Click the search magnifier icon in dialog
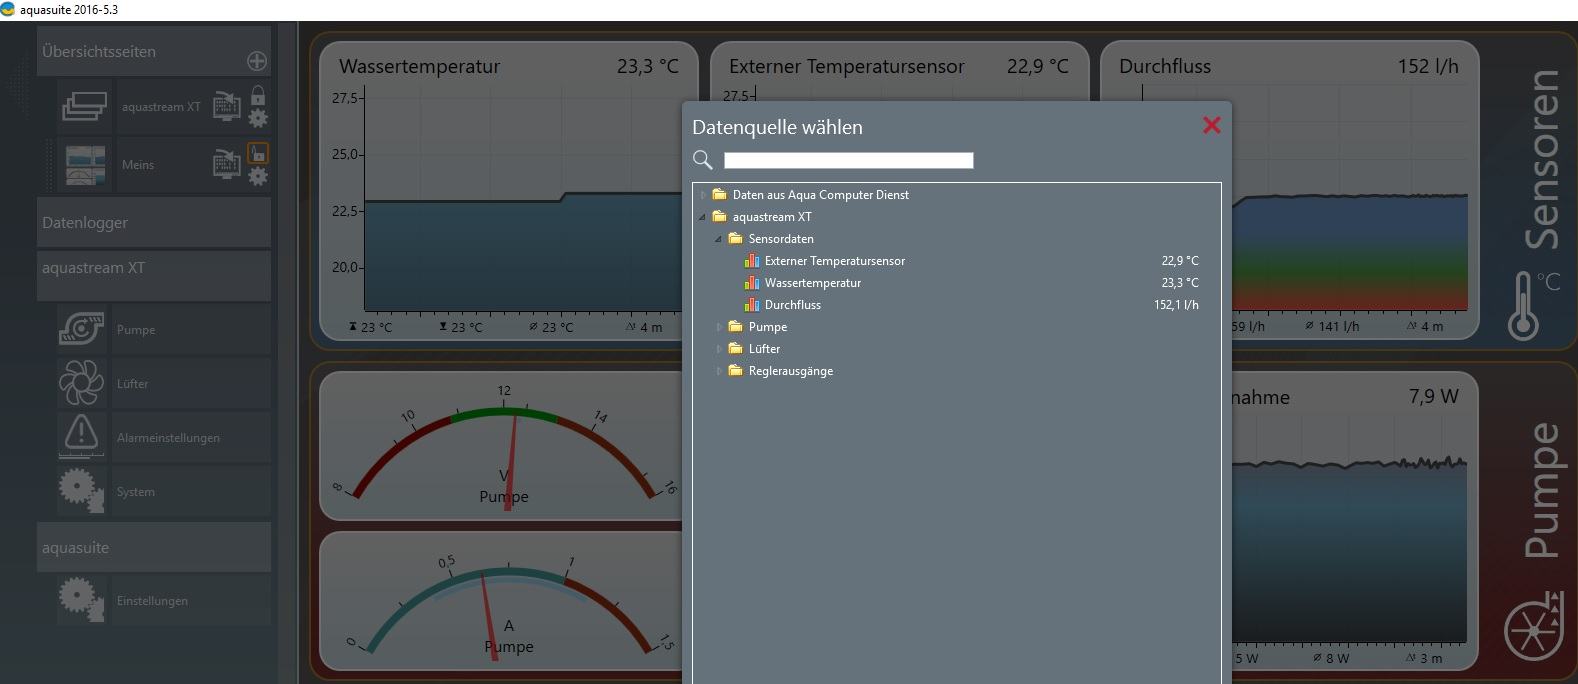 (702, 160)
